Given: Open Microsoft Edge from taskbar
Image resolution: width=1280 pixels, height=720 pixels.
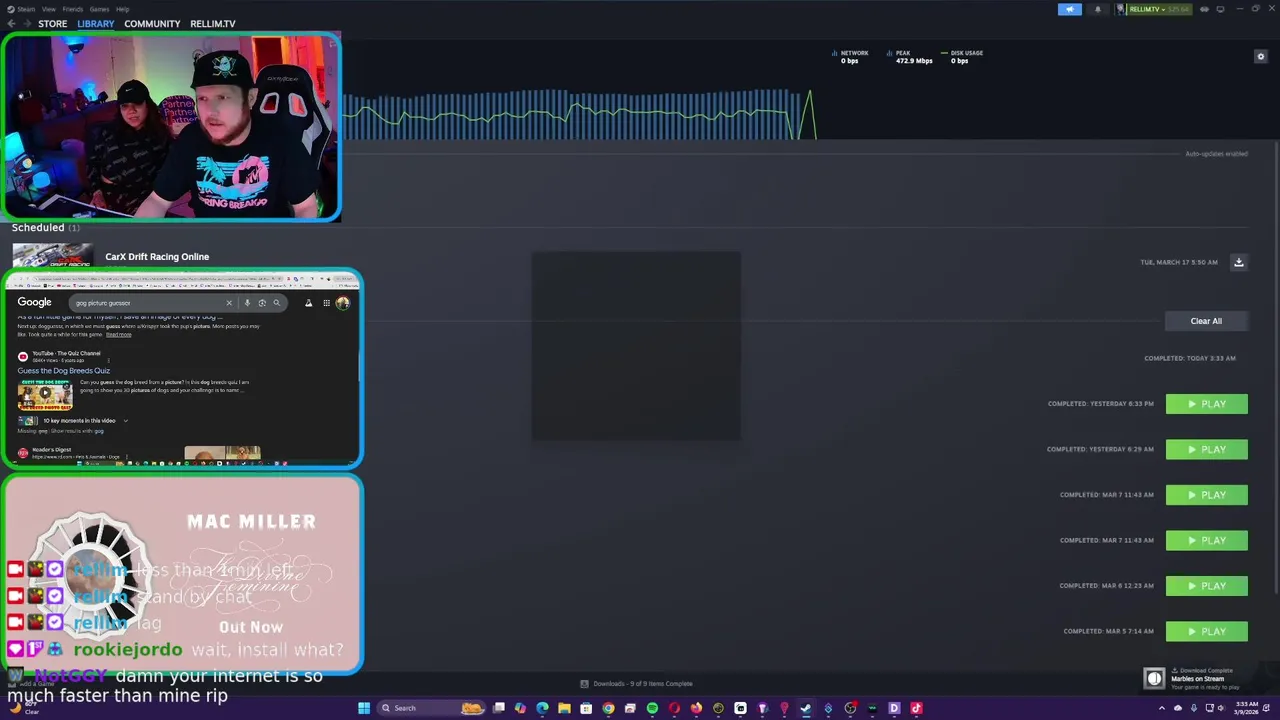Looking at the screenshot, I should 542,708.
